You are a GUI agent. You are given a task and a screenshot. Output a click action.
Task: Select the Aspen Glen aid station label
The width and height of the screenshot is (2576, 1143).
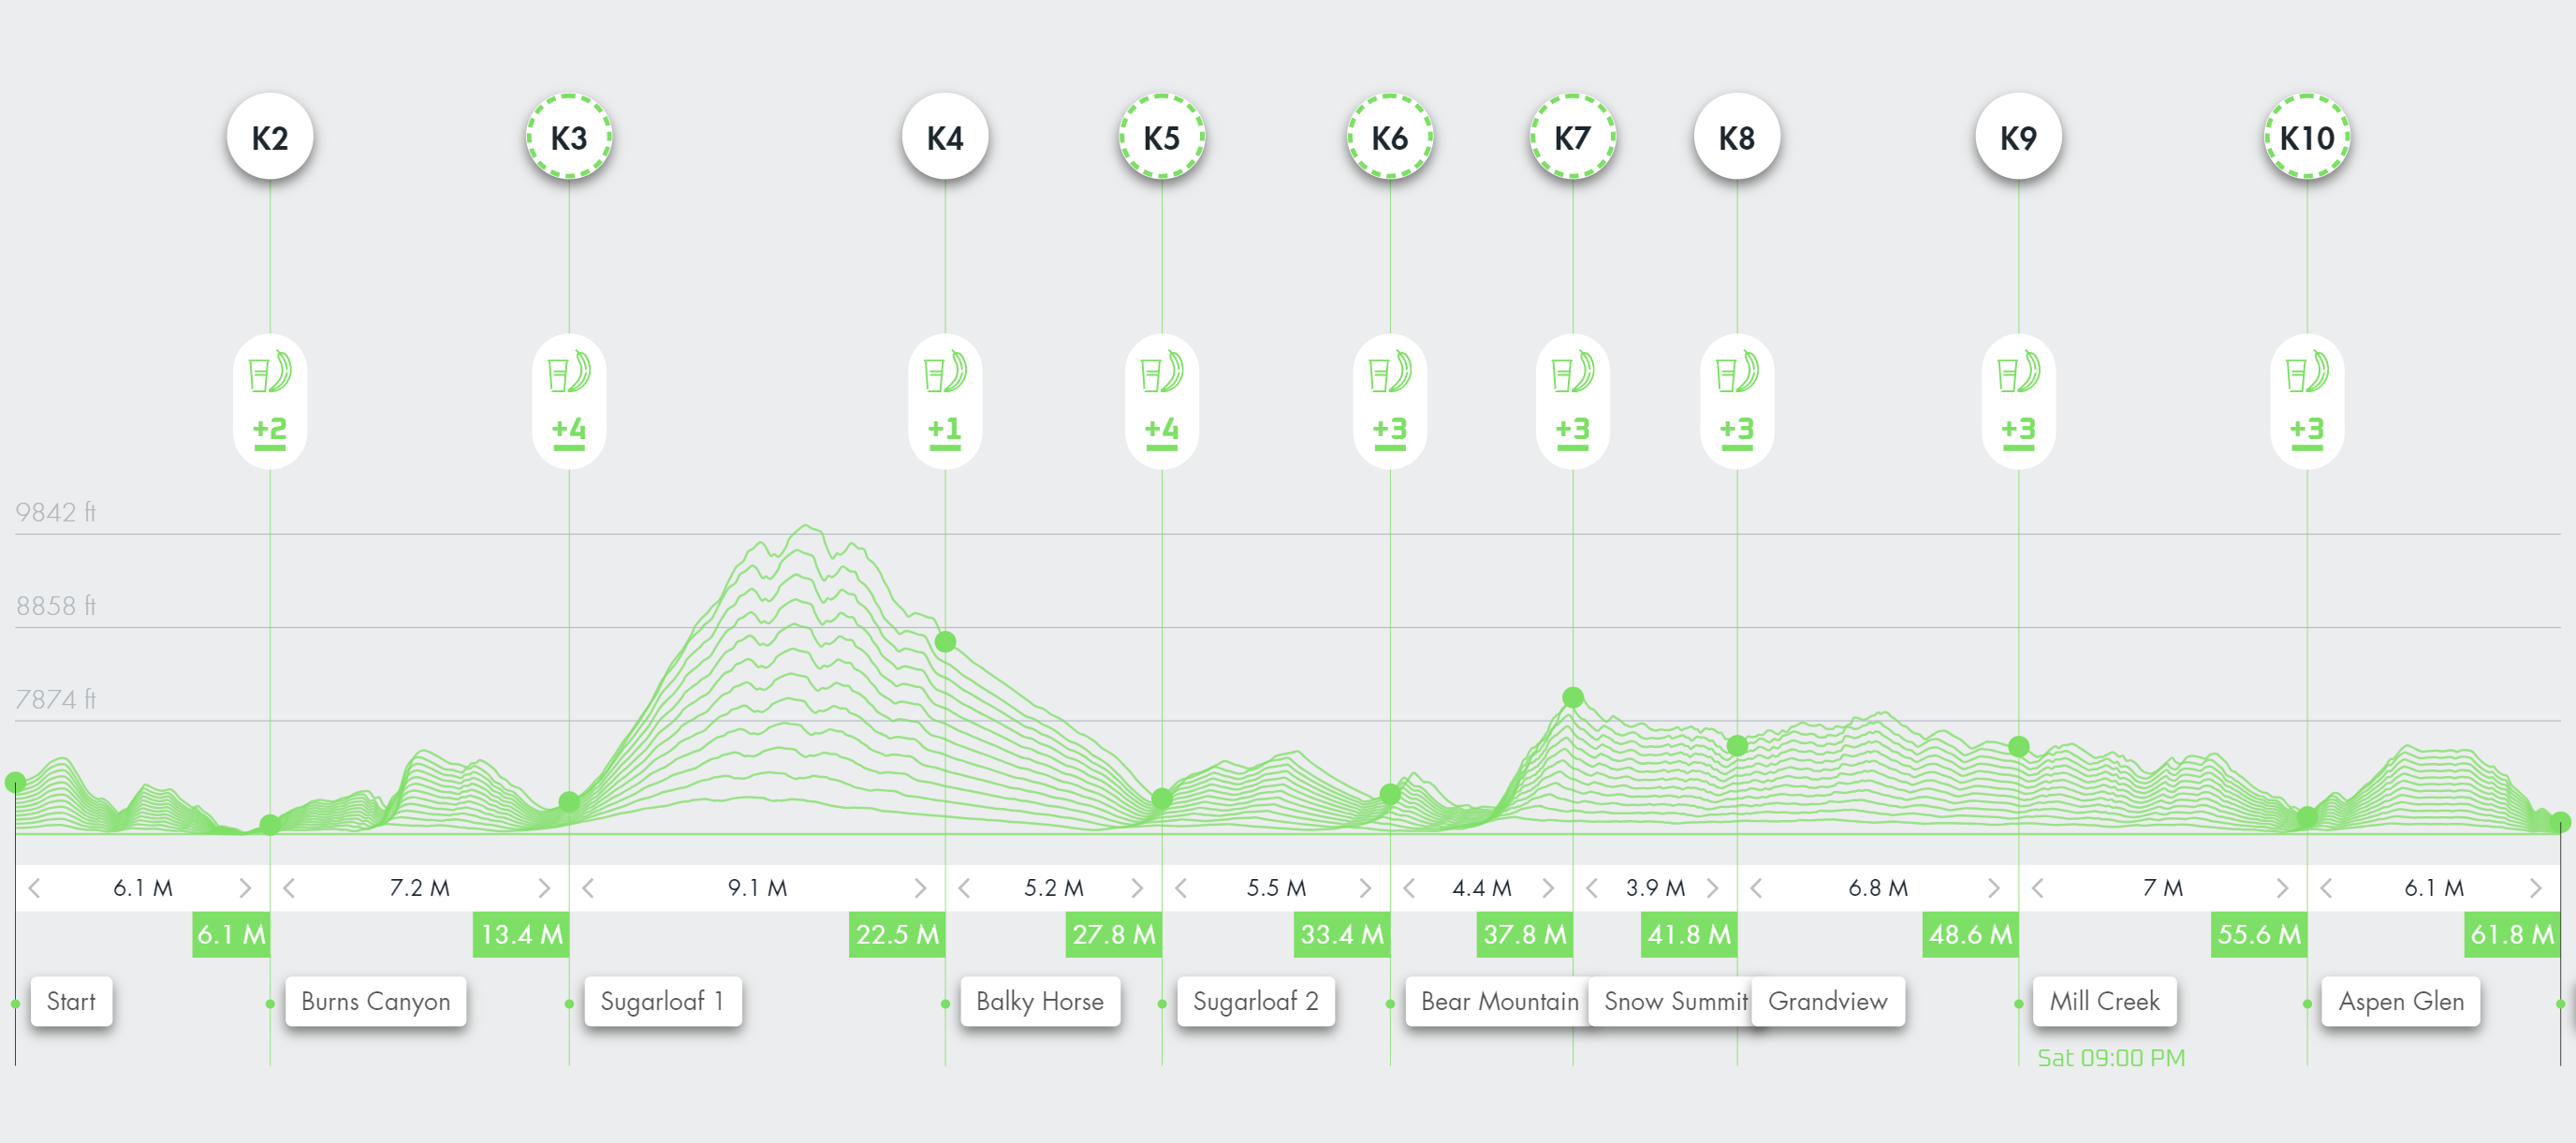pyautogui.click(x=2401, y=1002)
